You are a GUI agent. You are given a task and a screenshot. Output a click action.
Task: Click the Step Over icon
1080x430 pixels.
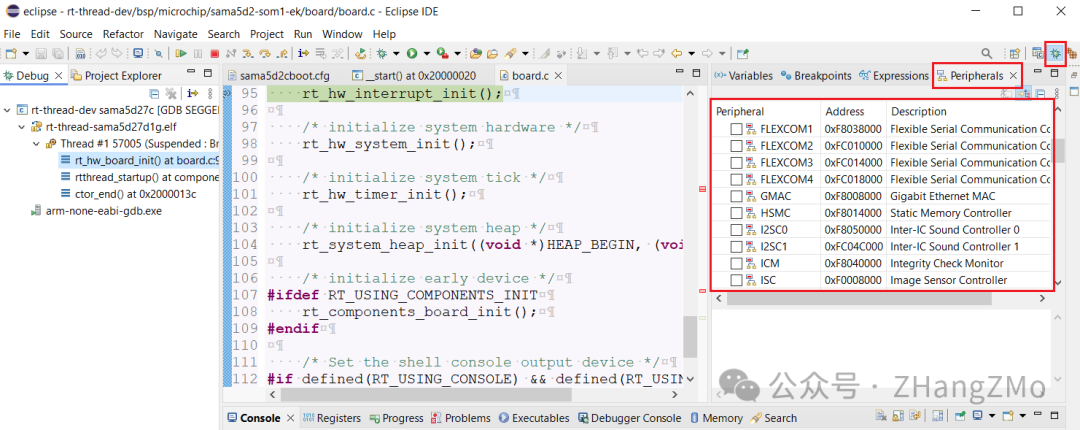(x=265, y=53)
